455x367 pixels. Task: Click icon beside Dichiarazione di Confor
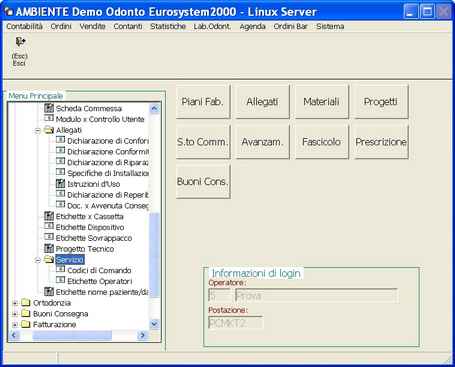coord(60,140)
